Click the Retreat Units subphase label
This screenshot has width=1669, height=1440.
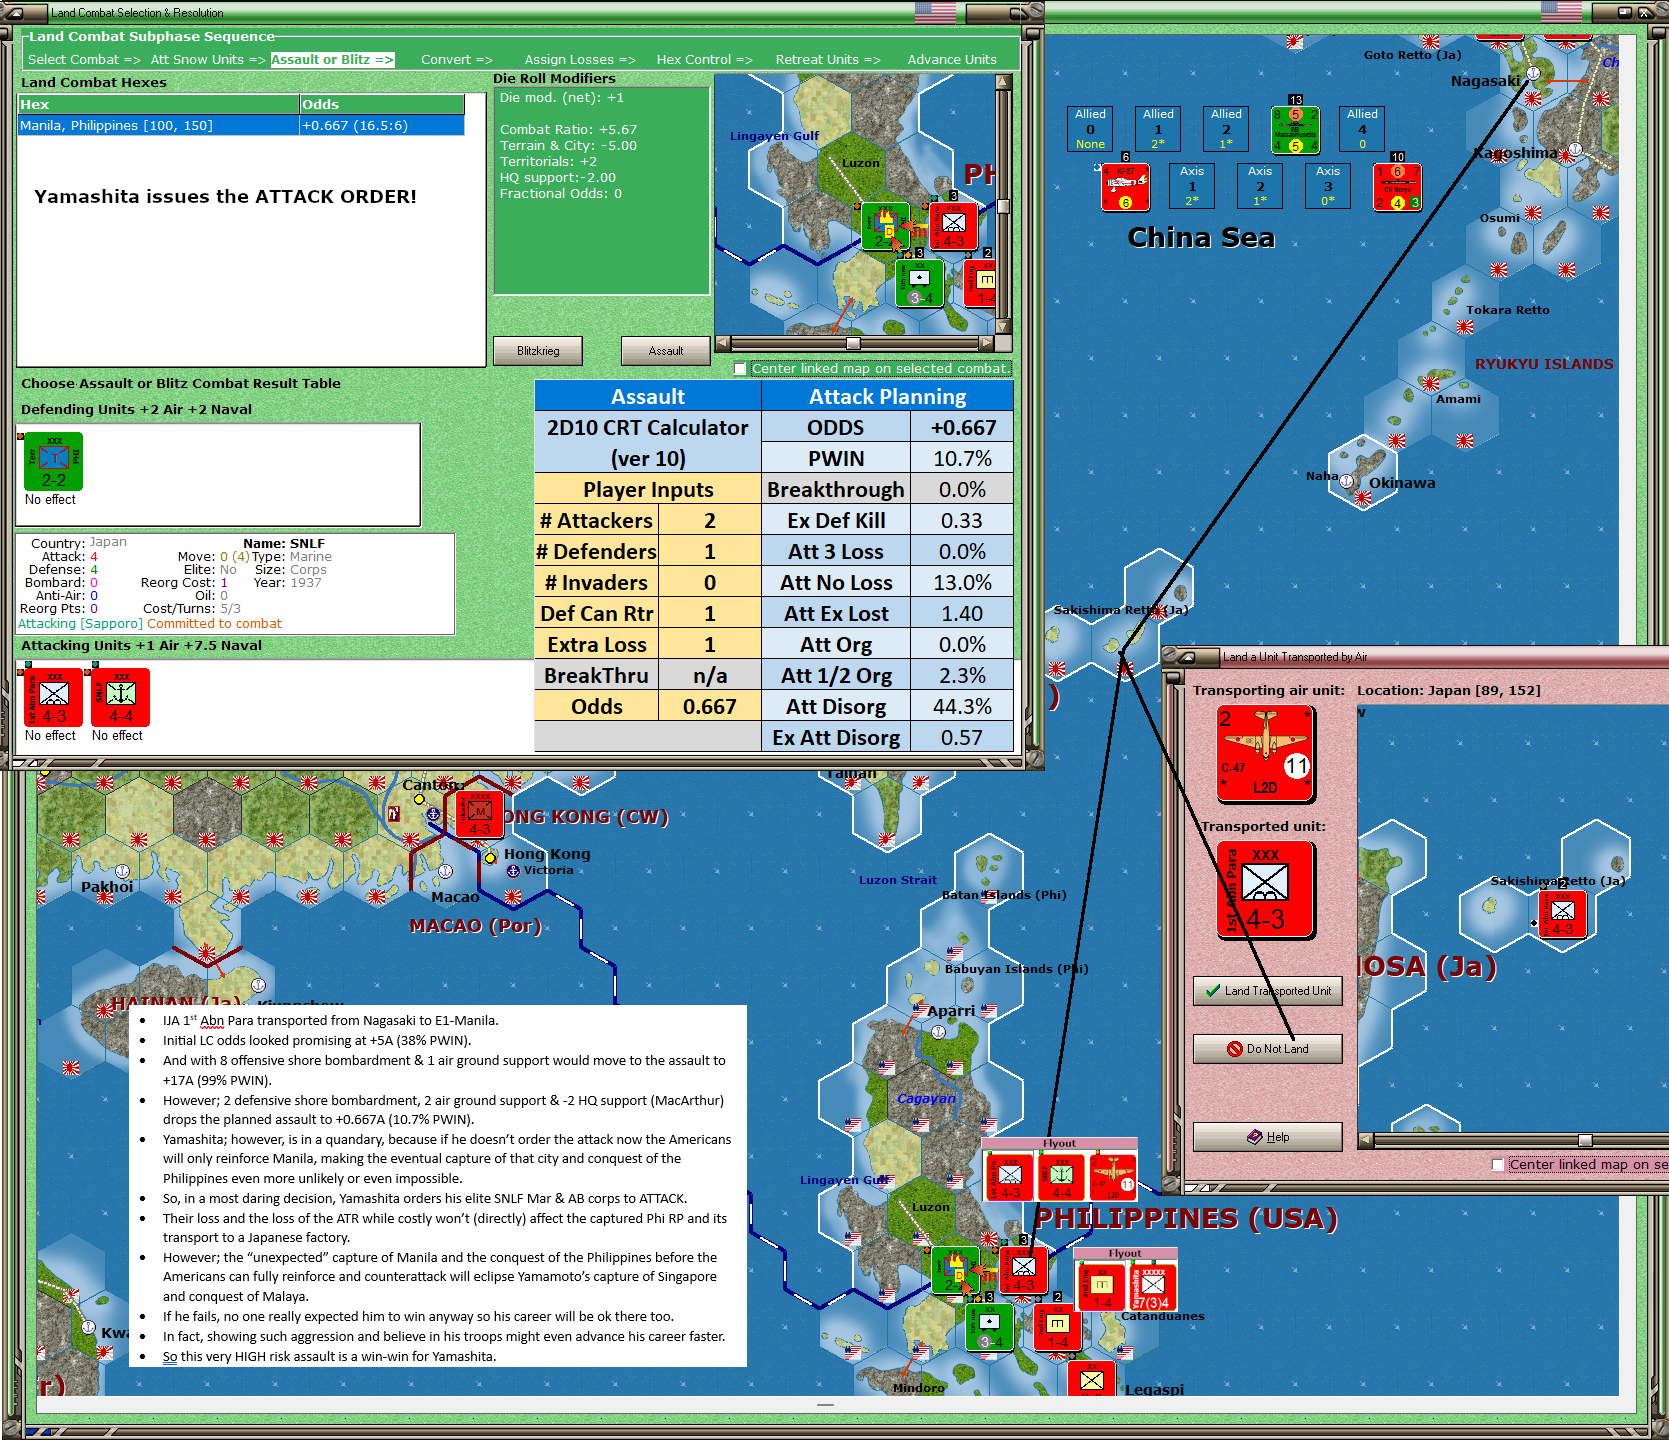(828, 60)
